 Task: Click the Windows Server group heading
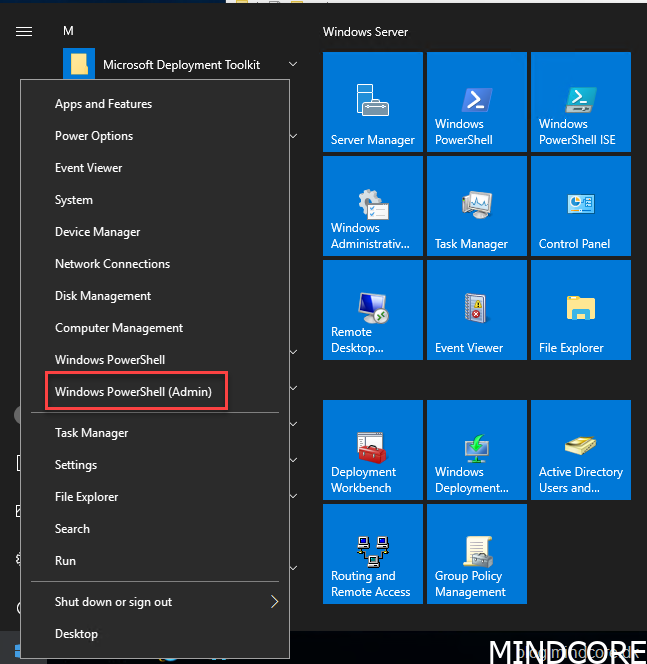(365, 32)
